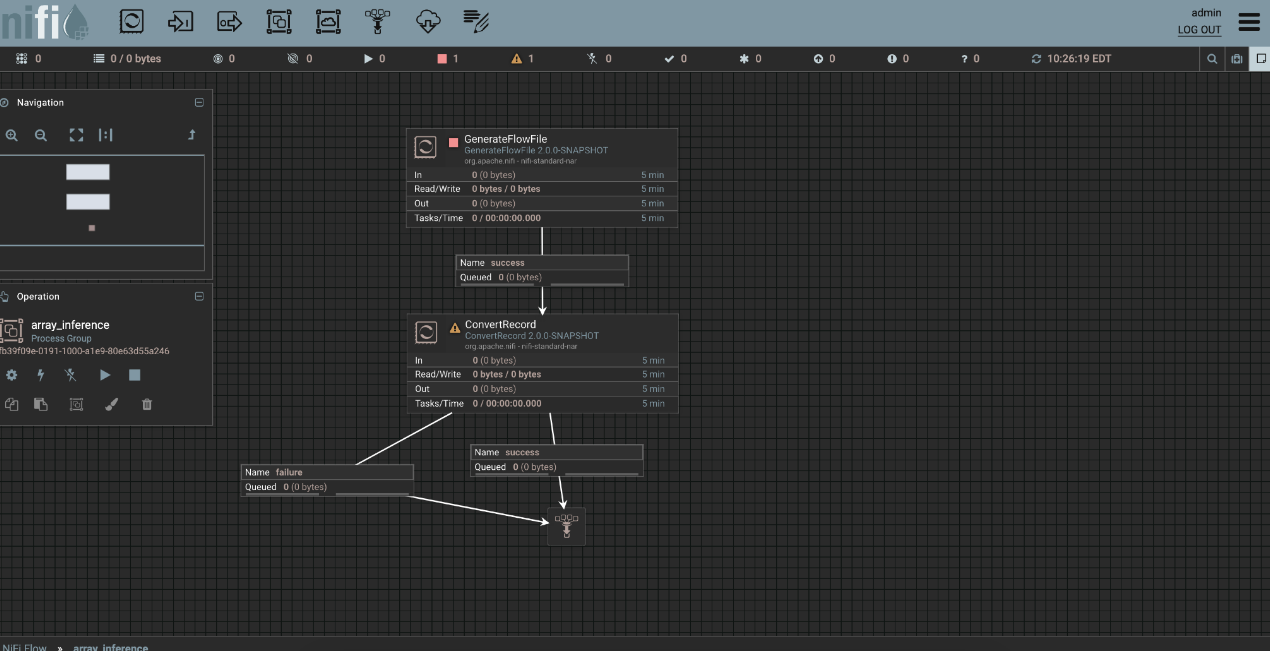1270x651 pixels.
Task: Click the refresh icon before the timestamp
Action: pyautogui.click(x=1036, y=59)
